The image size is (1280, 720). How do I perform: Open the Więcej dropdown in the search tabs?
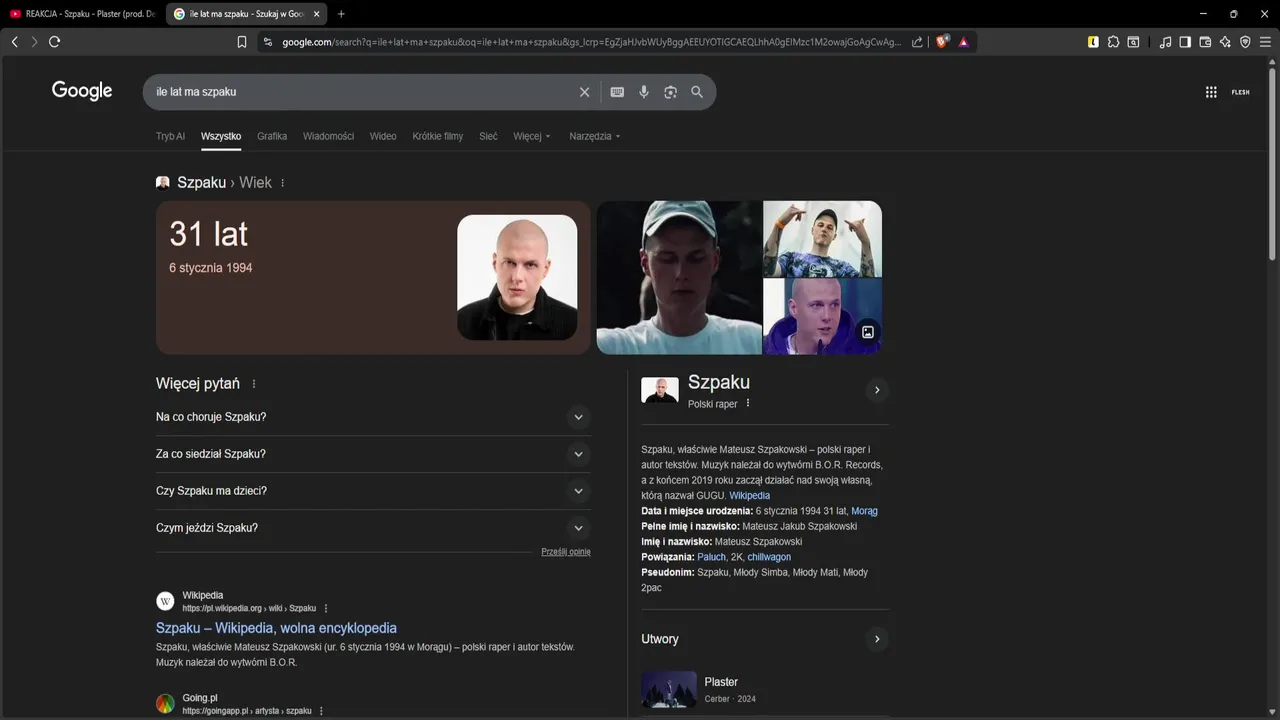click(532, 136)
